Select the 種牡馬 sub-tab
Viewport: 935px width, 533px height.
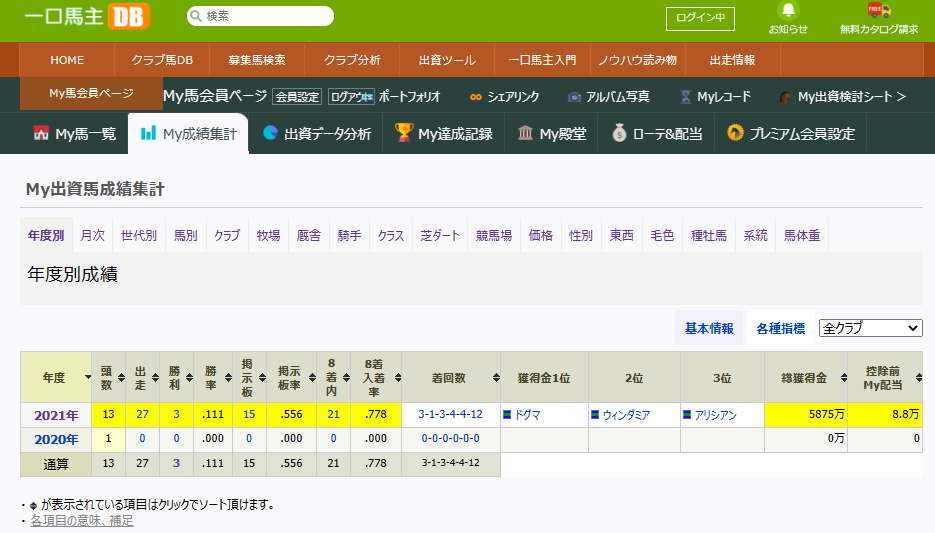(708, 235)
